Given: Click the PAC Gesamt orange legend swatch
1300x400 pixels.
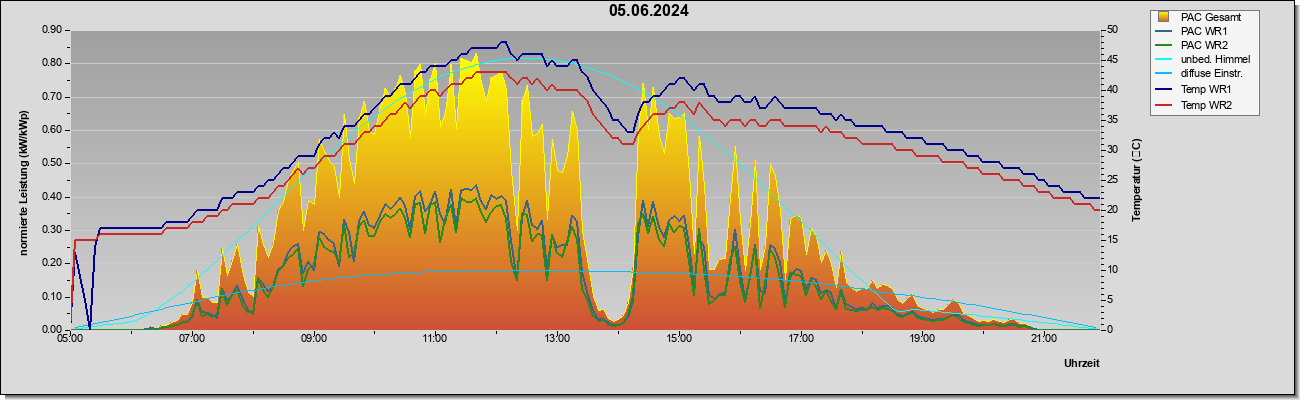Looking at the screenshot, I should tap(1163, 17).
